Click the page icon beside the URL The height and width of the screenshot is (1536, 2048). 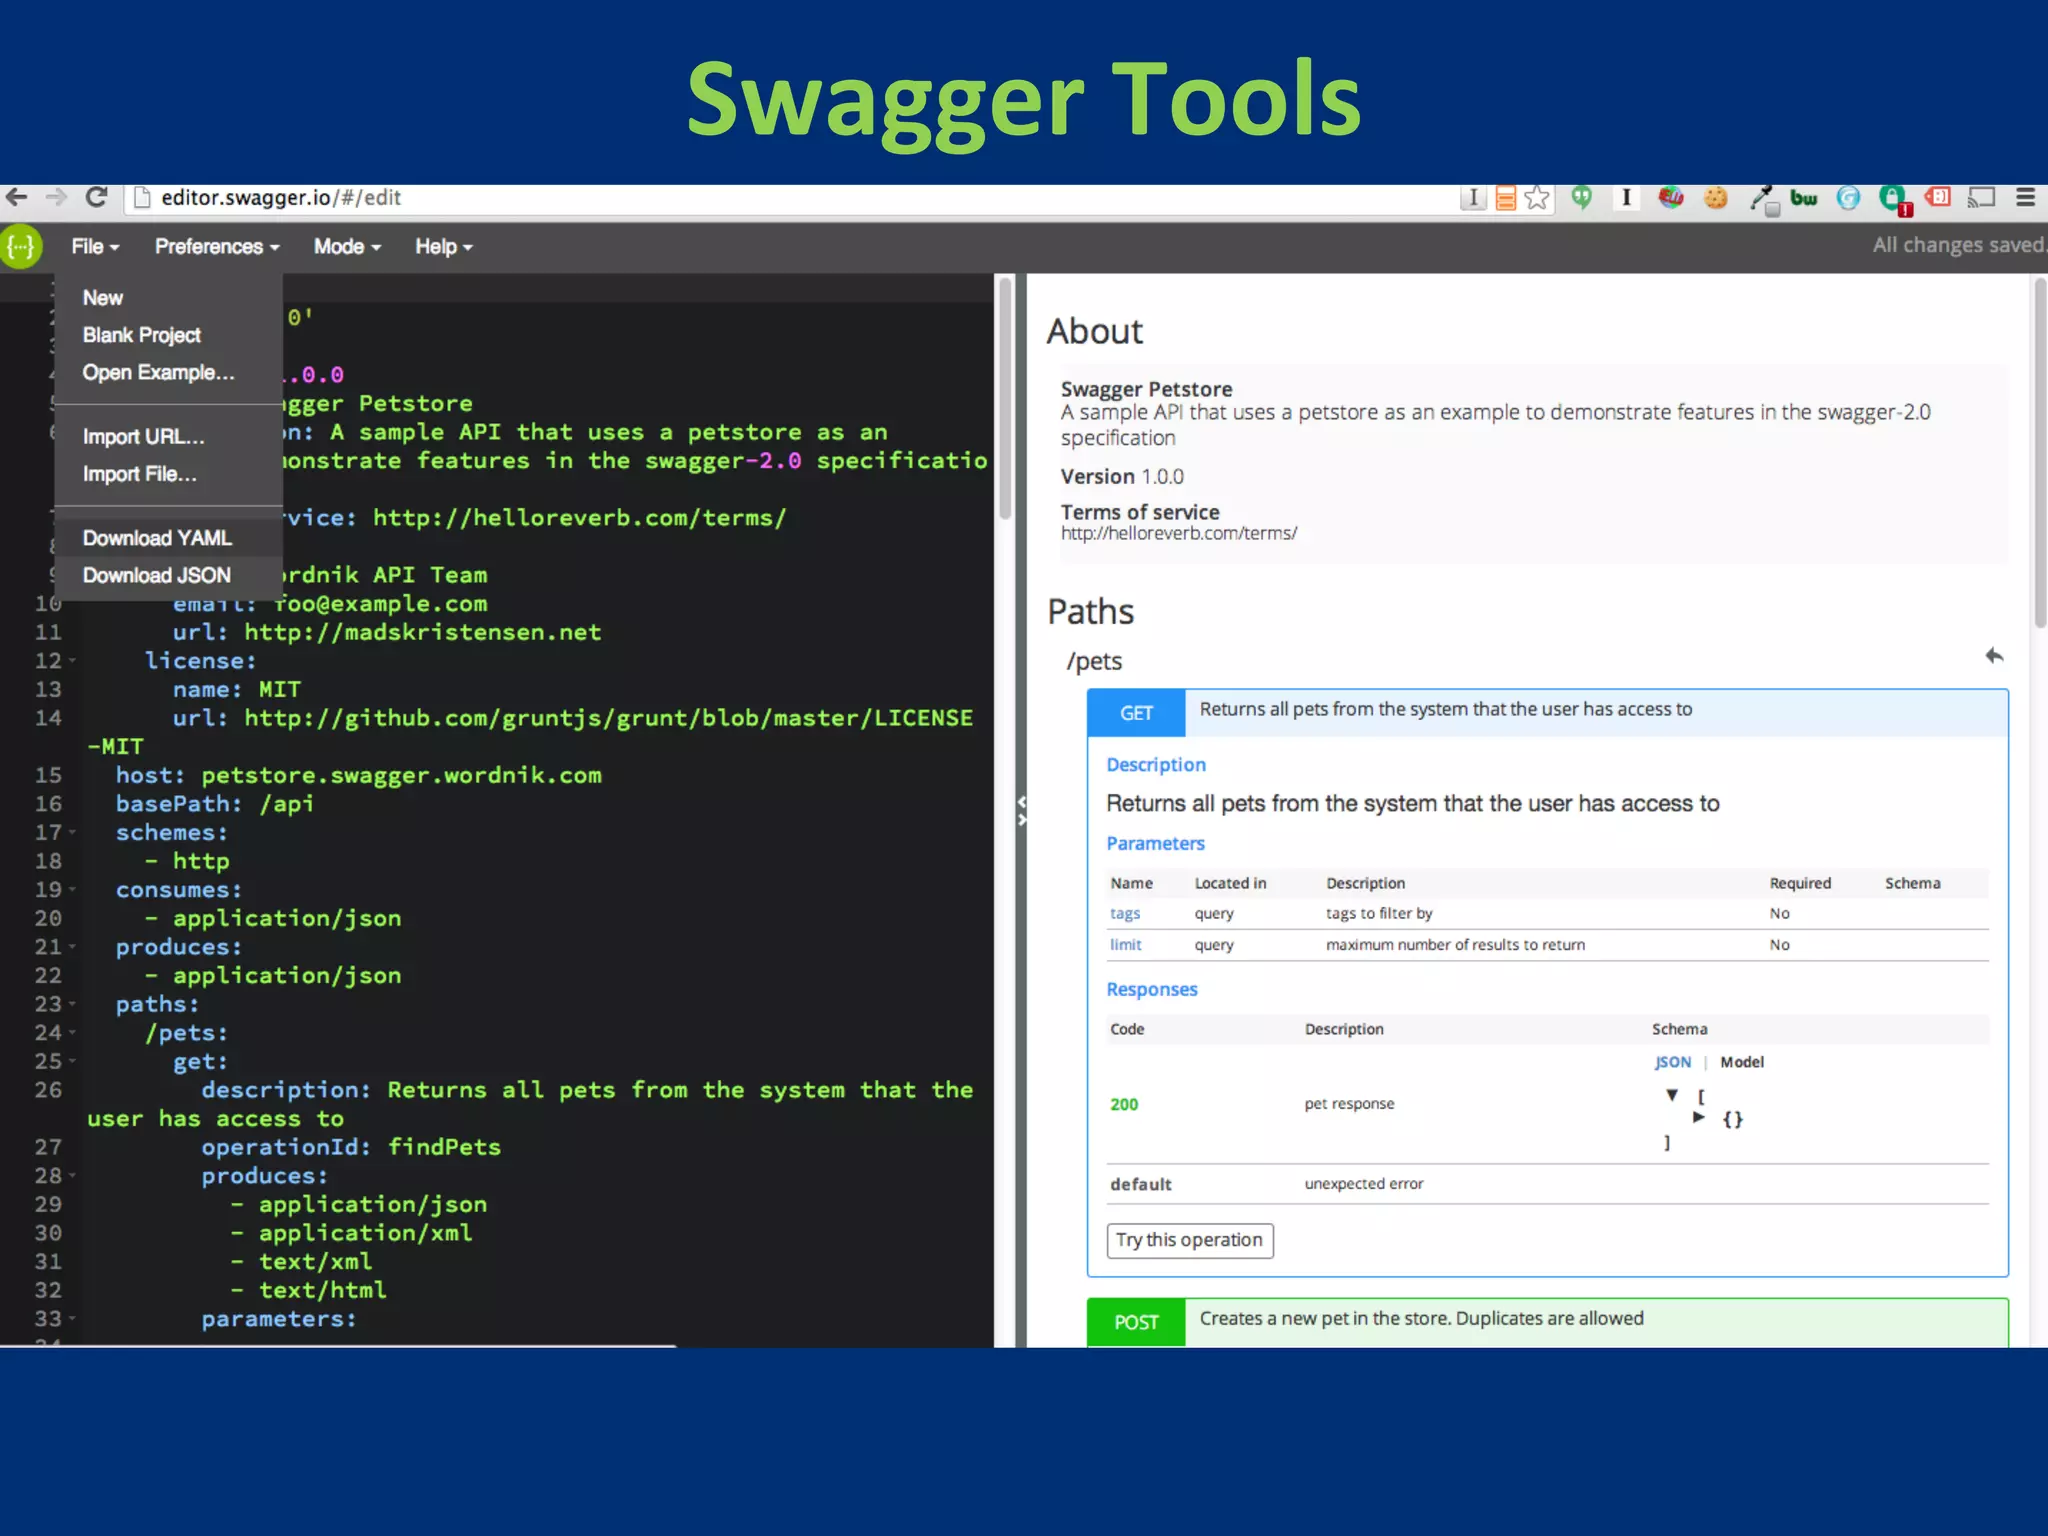(142, 198)
